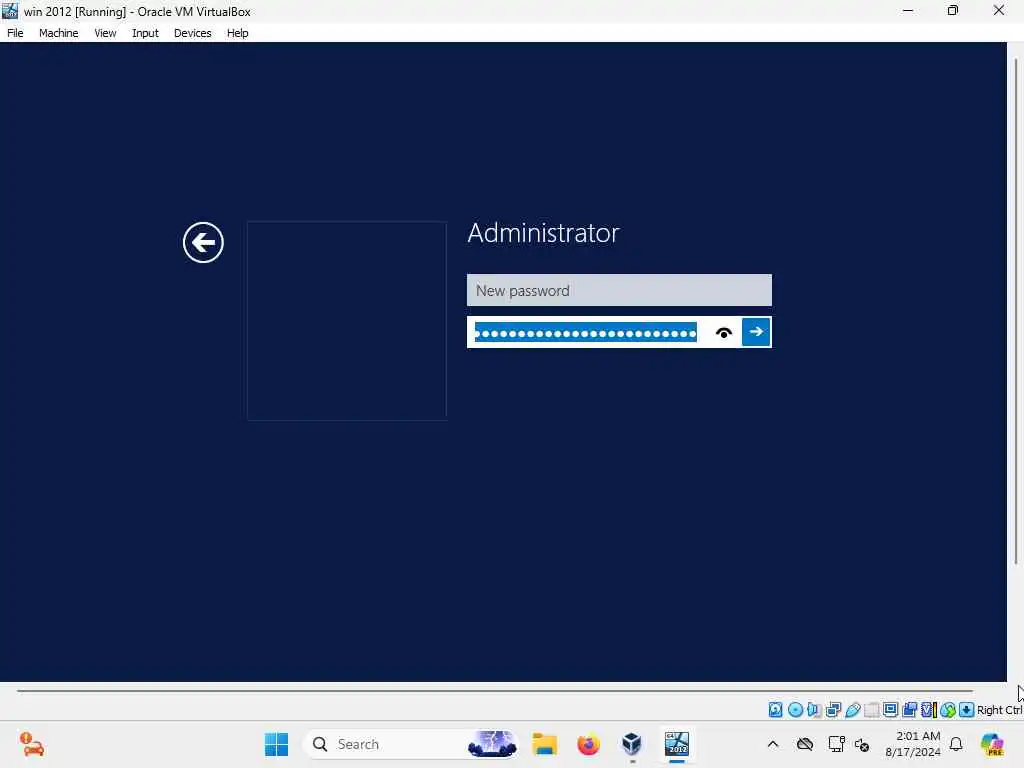1024x768 pixels.
Task: Click the vertical scrollbar of VM window
Action: point(1016,312)
